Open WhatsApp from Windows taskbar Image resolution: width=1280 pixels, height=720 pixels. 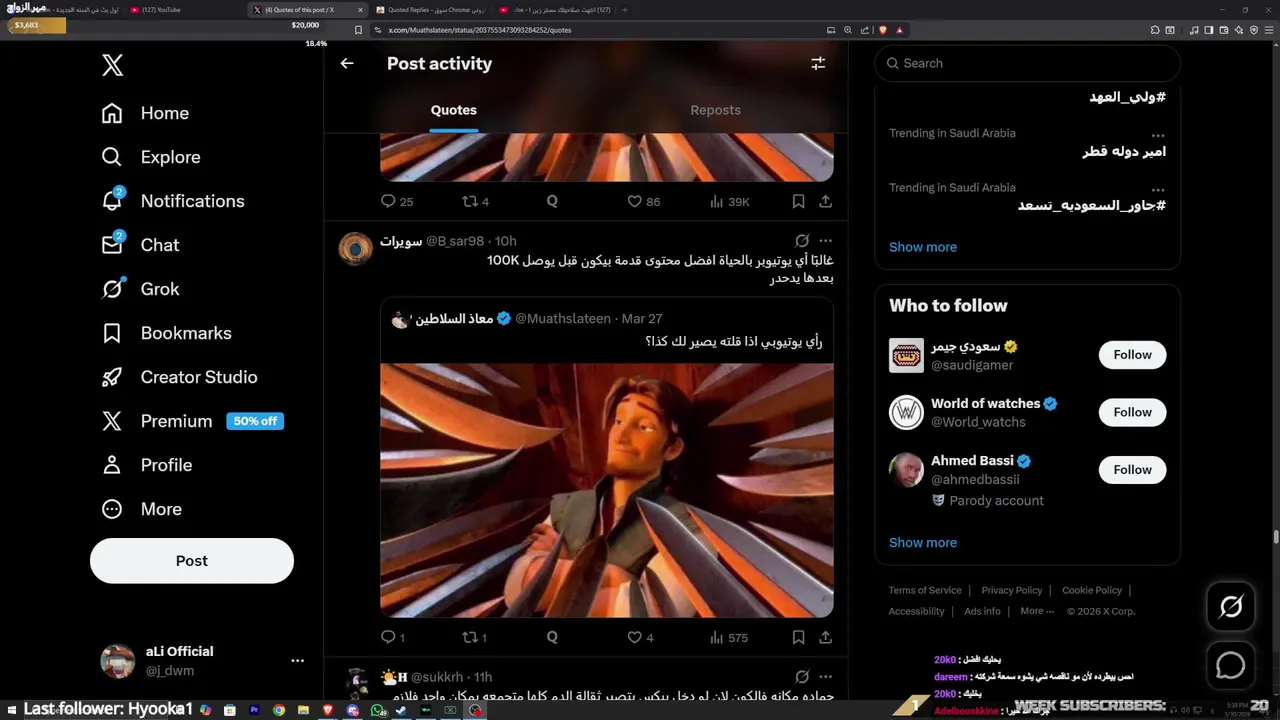coord(377,710)
